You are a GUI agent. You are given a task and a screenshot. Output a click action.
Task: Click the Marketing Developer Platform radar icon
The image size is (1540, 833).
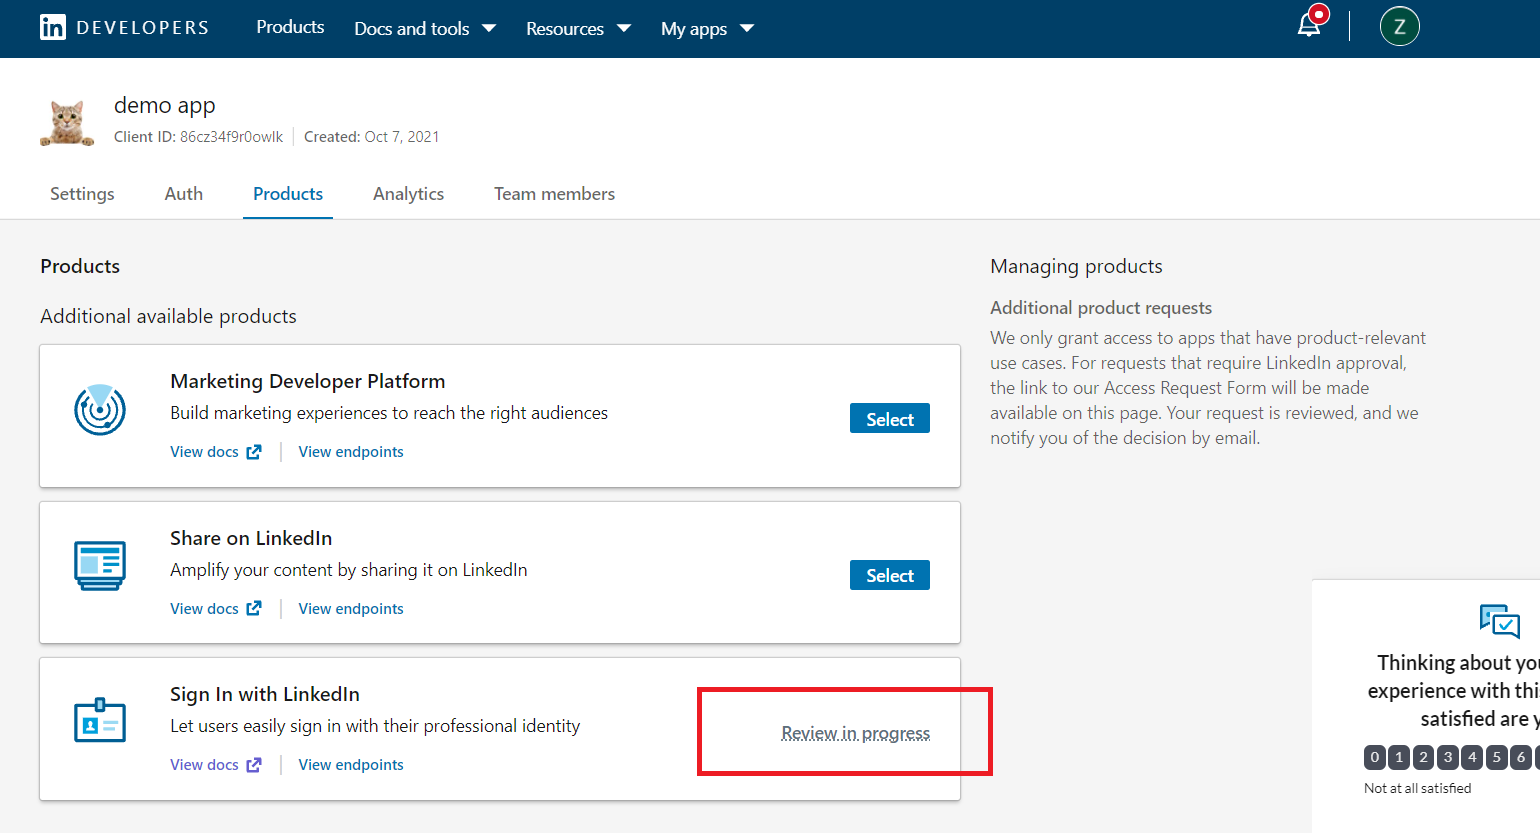coord(100,410)
